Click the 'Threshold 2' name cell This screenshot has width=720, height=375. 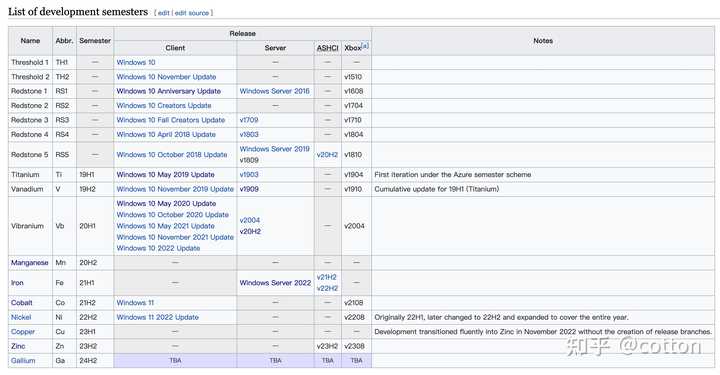click(30, 77)
